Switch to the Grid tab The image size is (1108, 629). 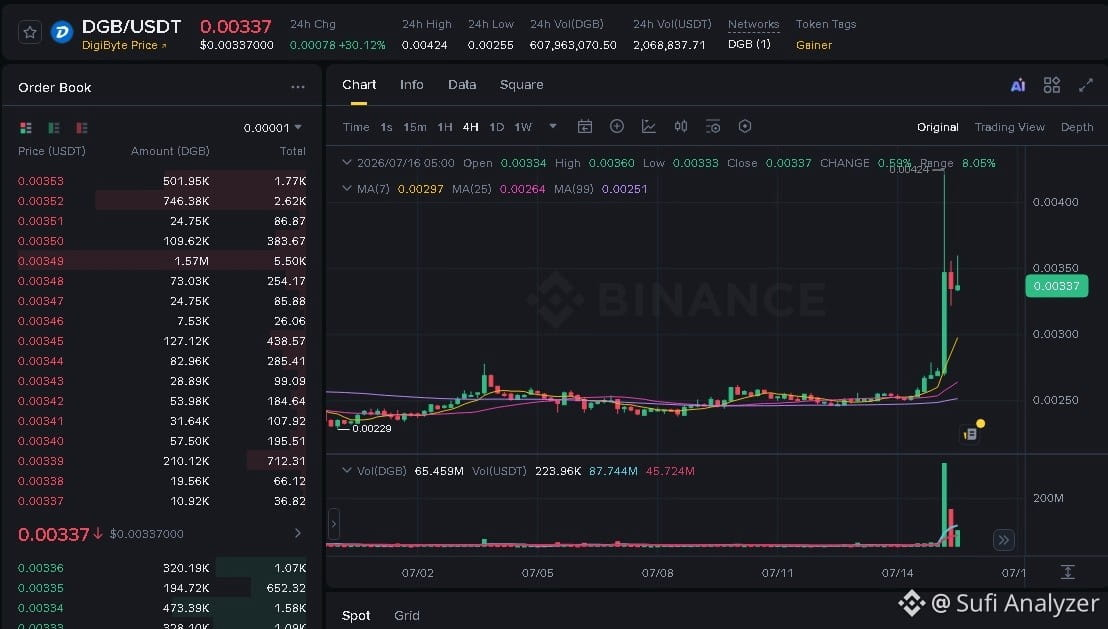point(407,616)
